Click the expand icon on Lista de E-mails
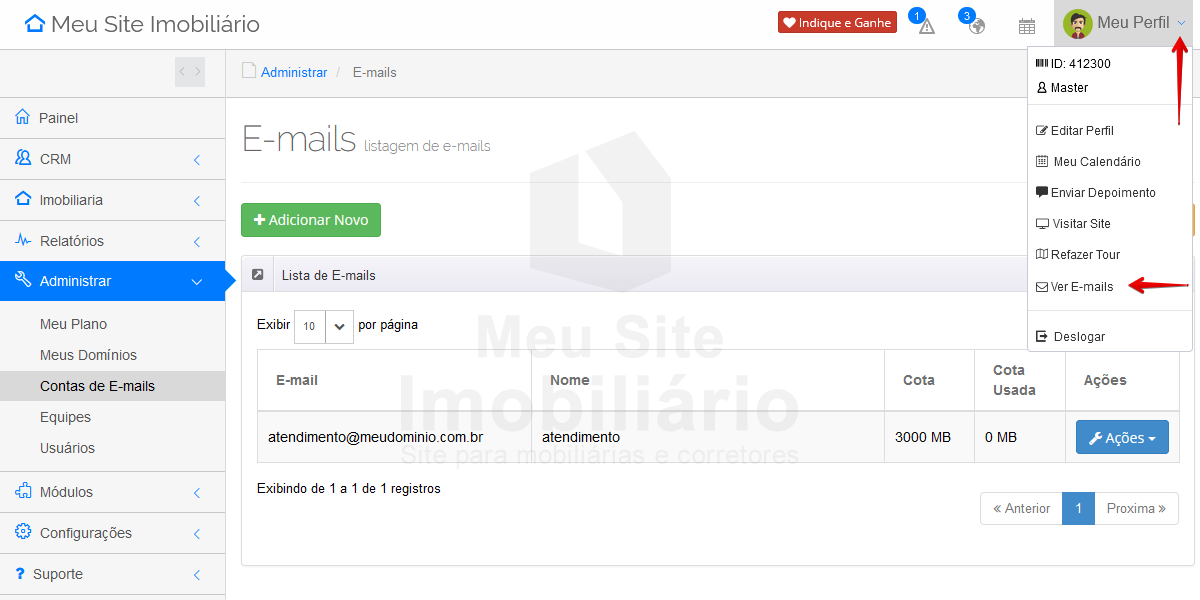Viewport: 1200px width, 600px height. 258,275
